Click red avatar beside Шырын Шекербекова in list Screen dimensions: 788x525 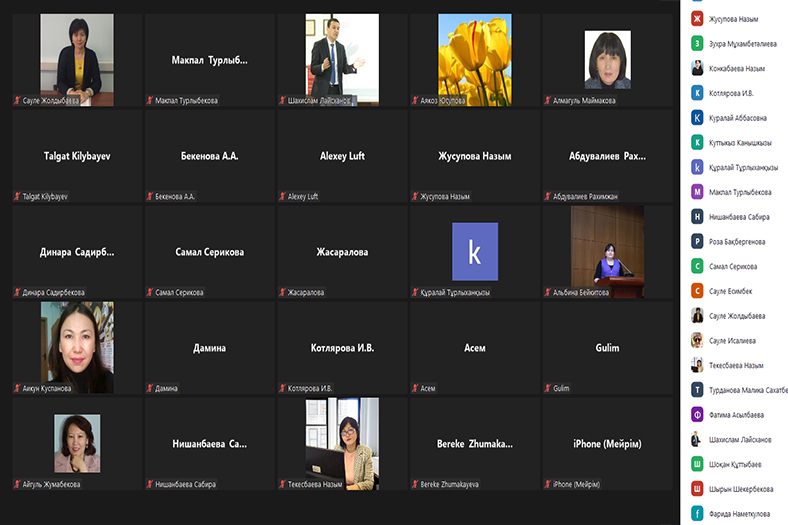pos(697,488)
